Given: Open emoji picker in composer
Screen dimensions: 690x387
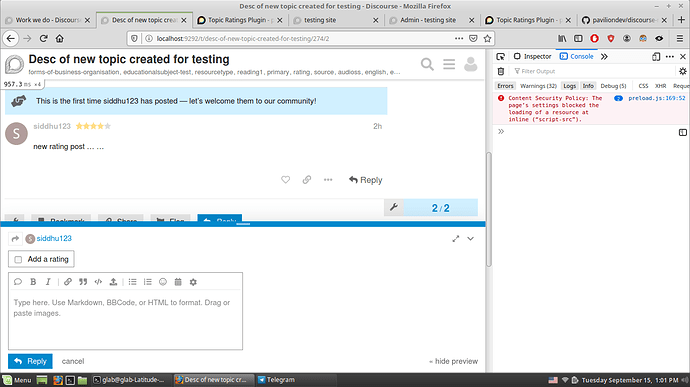Looking at the screenshot, I should (163, 282).
